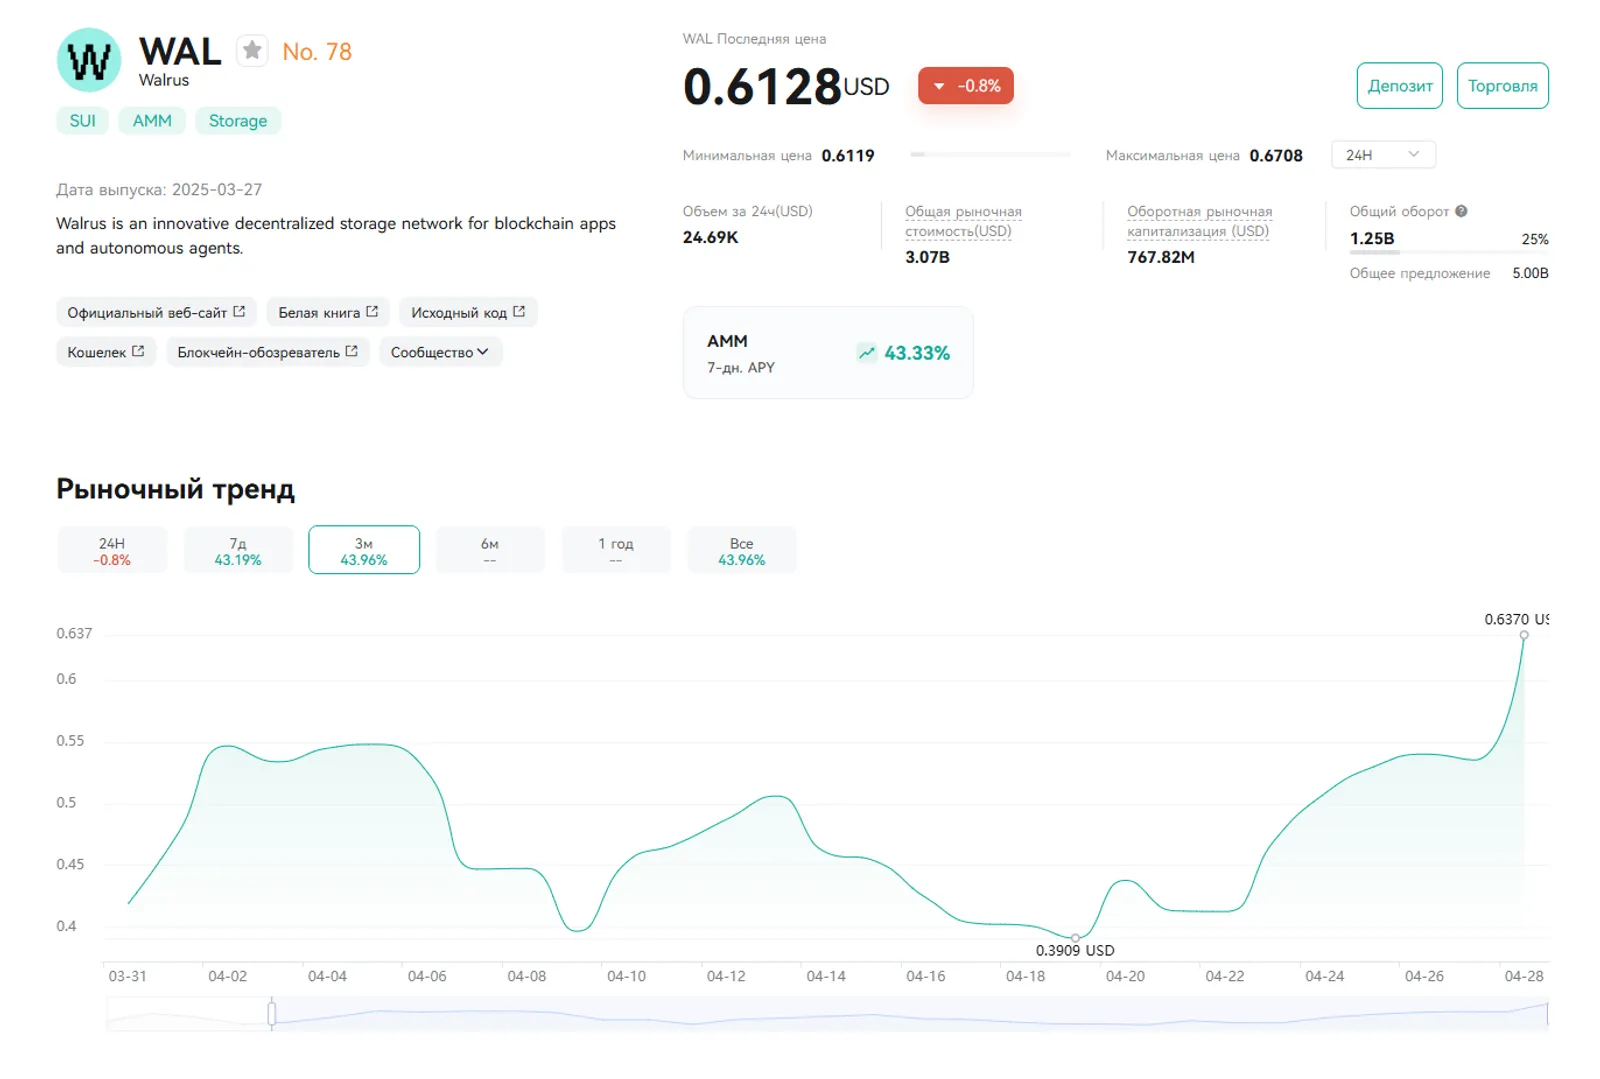Click the No. 78 rank text
The height and width of the screenshot is (1079, 1600).
pos(317,52)
